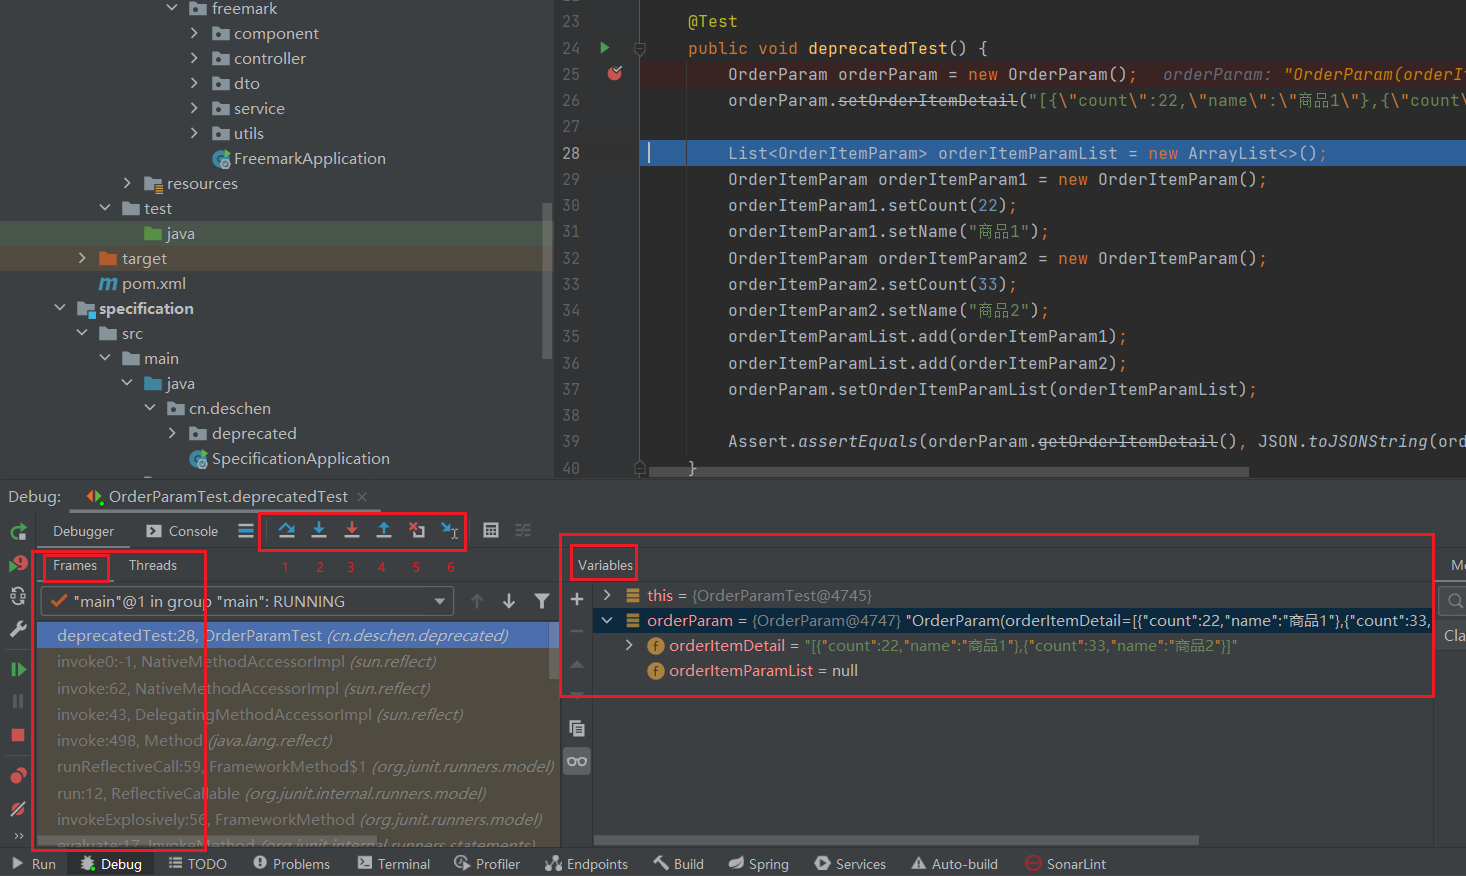Viewport: 1466px width, 876px height.
Task: Toggle the Show Watches glasses icon
Action: pos(576,760)
